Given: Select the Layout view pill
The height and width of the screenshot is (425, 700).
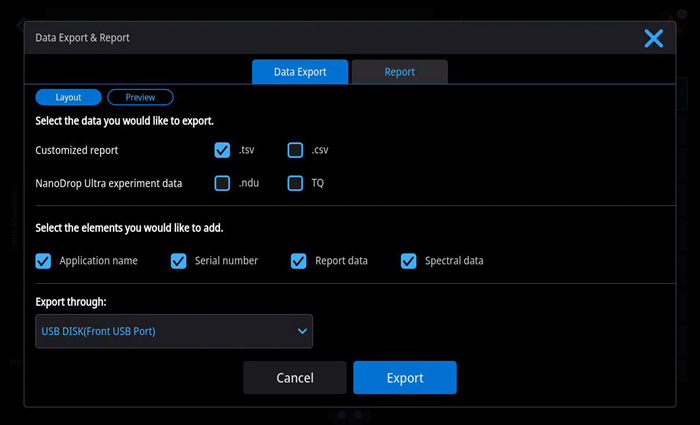Looking at the screenshot, I should click(x=68, y=98).
